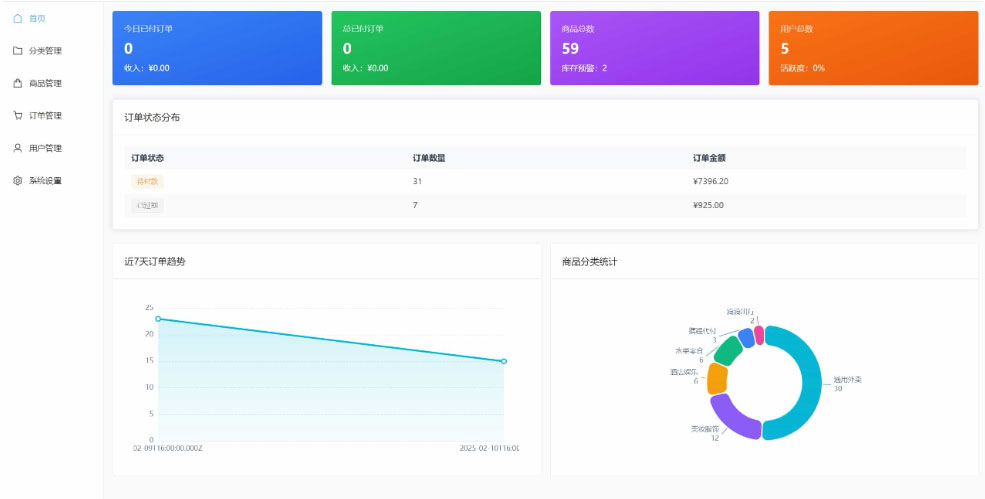
Task: Click the cart icon for 订单管理
Action: [x=17, y=115]
